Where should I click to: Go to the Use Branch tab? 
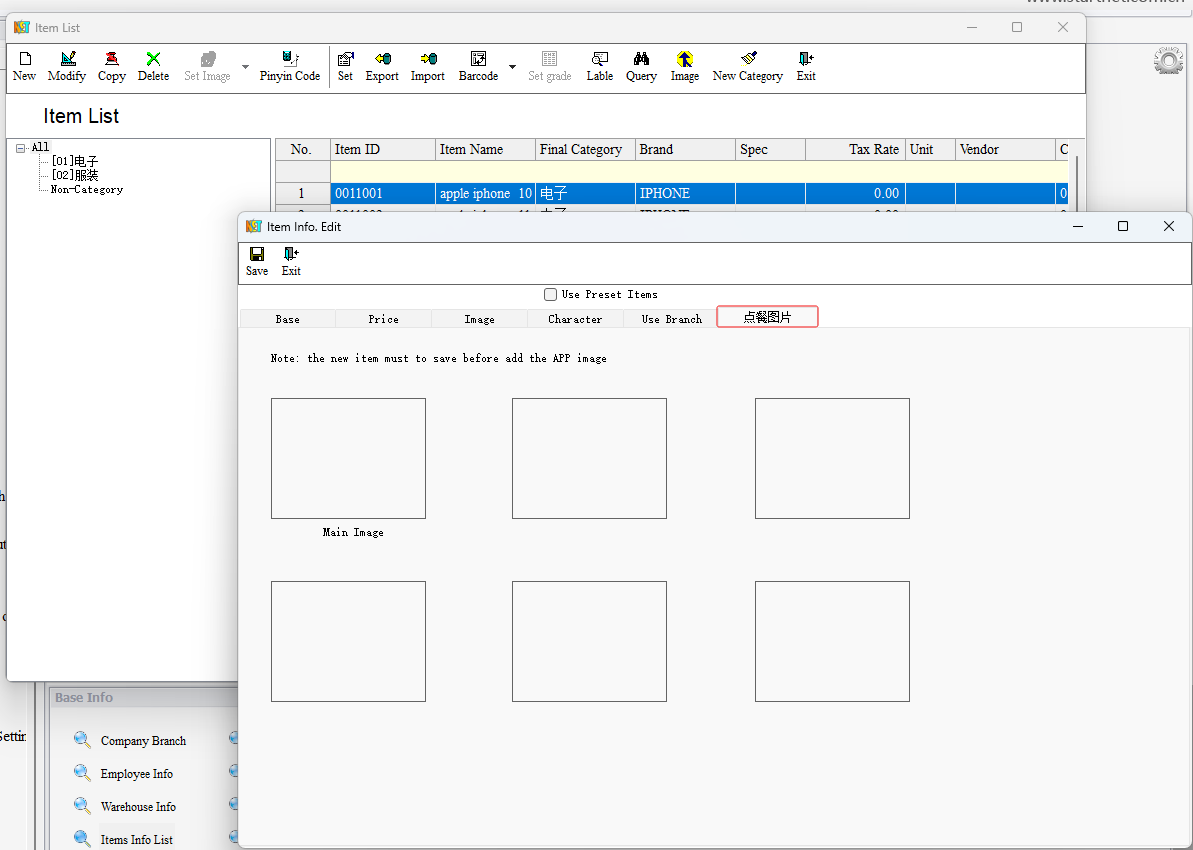pyautogui.click(x=671, y=319)
